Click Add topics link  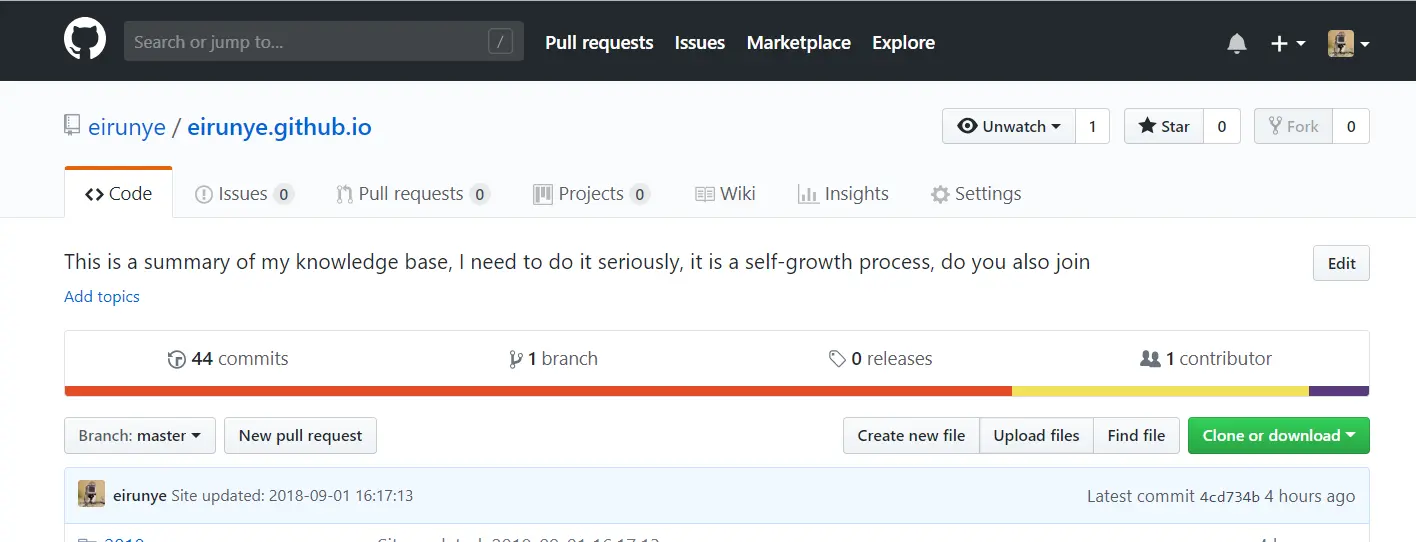(x=102, y=296)
